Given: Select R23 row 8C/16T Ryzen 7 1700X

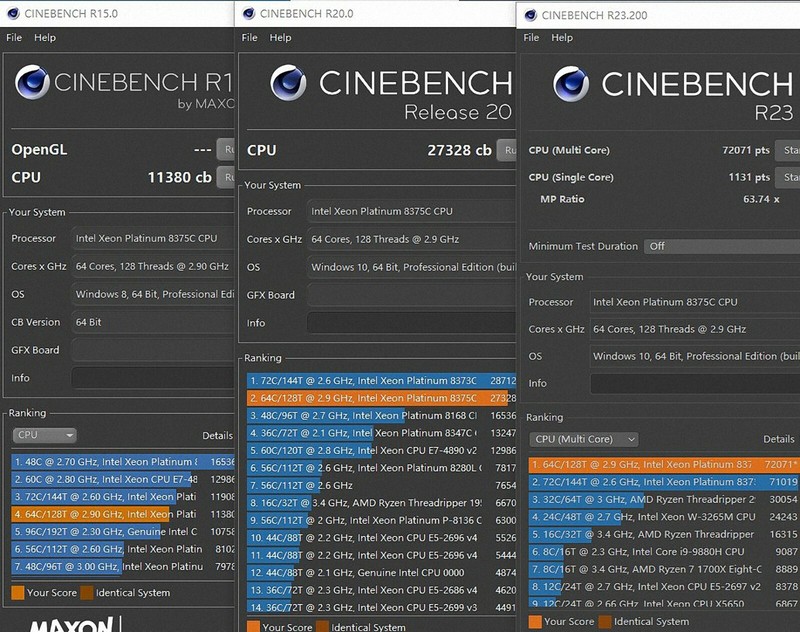Looking at the screenshot, I should click(x=664, y=569).
